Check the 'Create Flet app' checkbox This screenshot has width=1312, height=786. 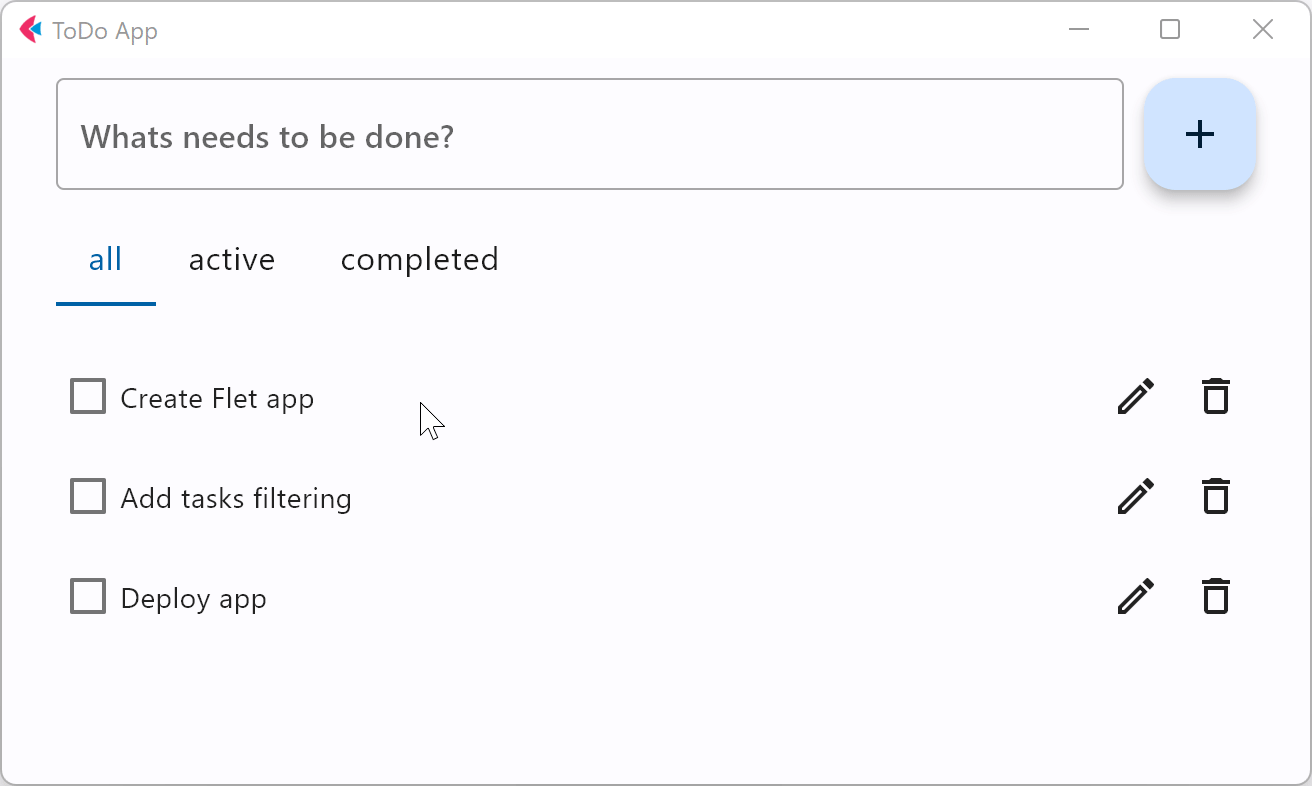click(x=88, y=396)
